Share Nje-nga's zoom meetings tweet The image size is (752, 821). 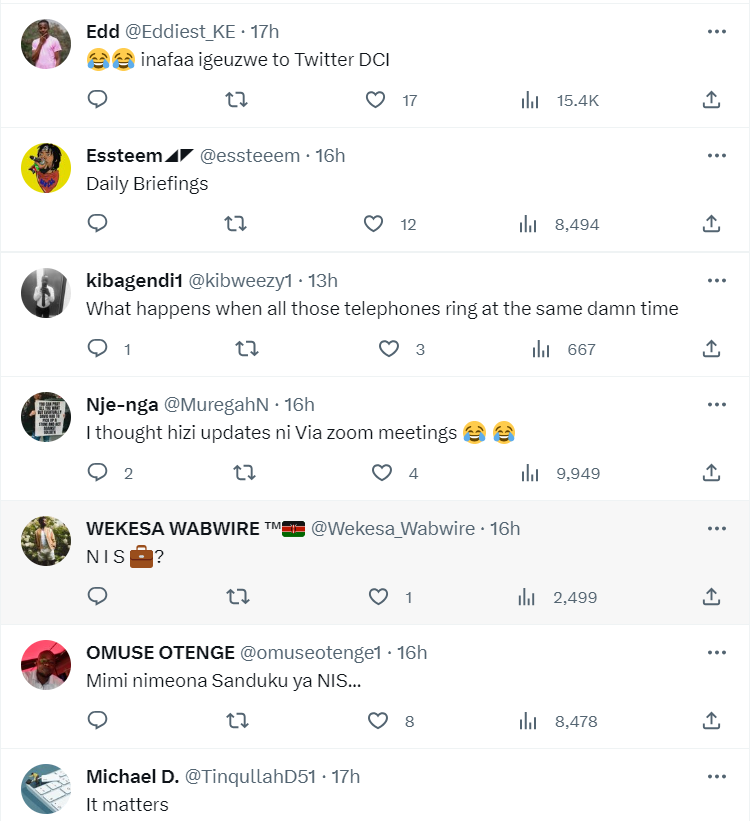(x=711, y=473)
